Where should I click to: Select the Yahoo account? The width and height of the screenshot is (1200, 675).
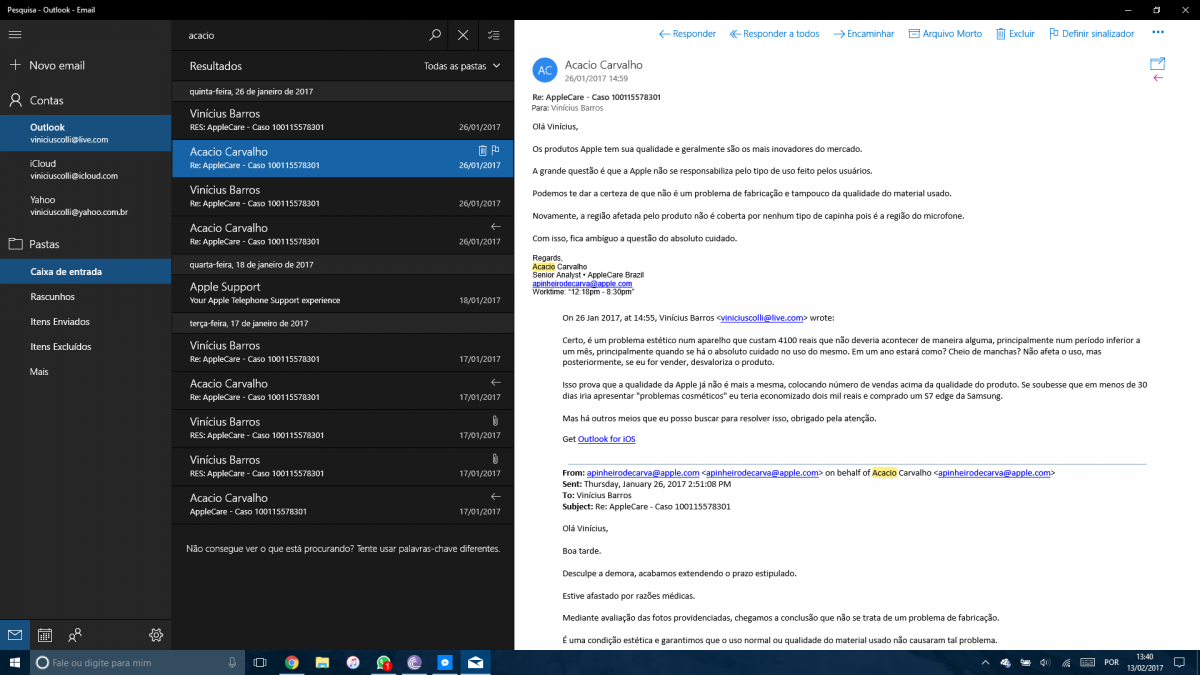coord(85,205)
